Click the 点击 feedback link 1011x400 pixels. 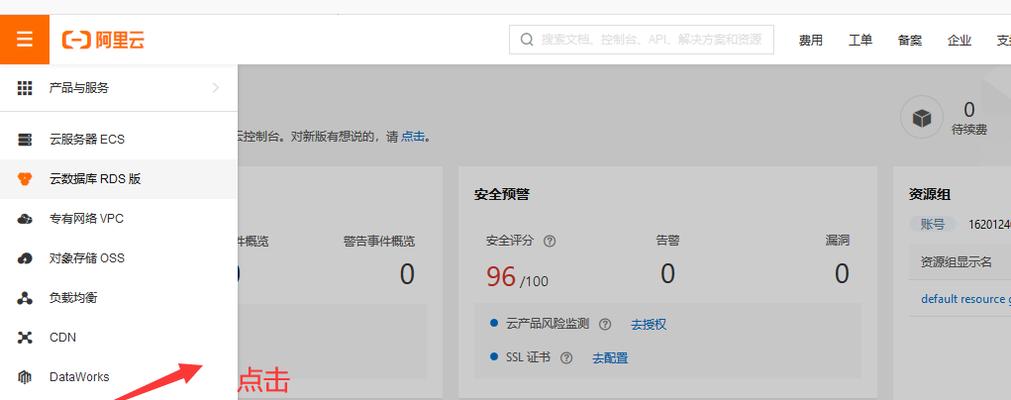tap(413, 137)
